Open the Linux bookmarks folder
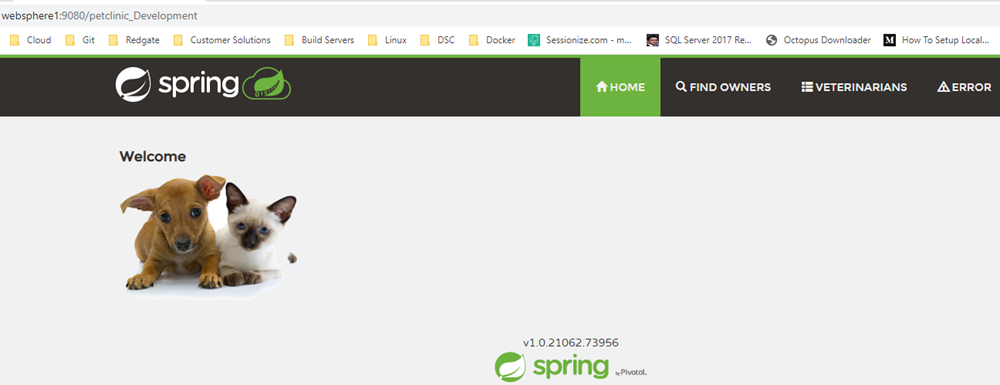1000x385 pixels. (387, 40)
